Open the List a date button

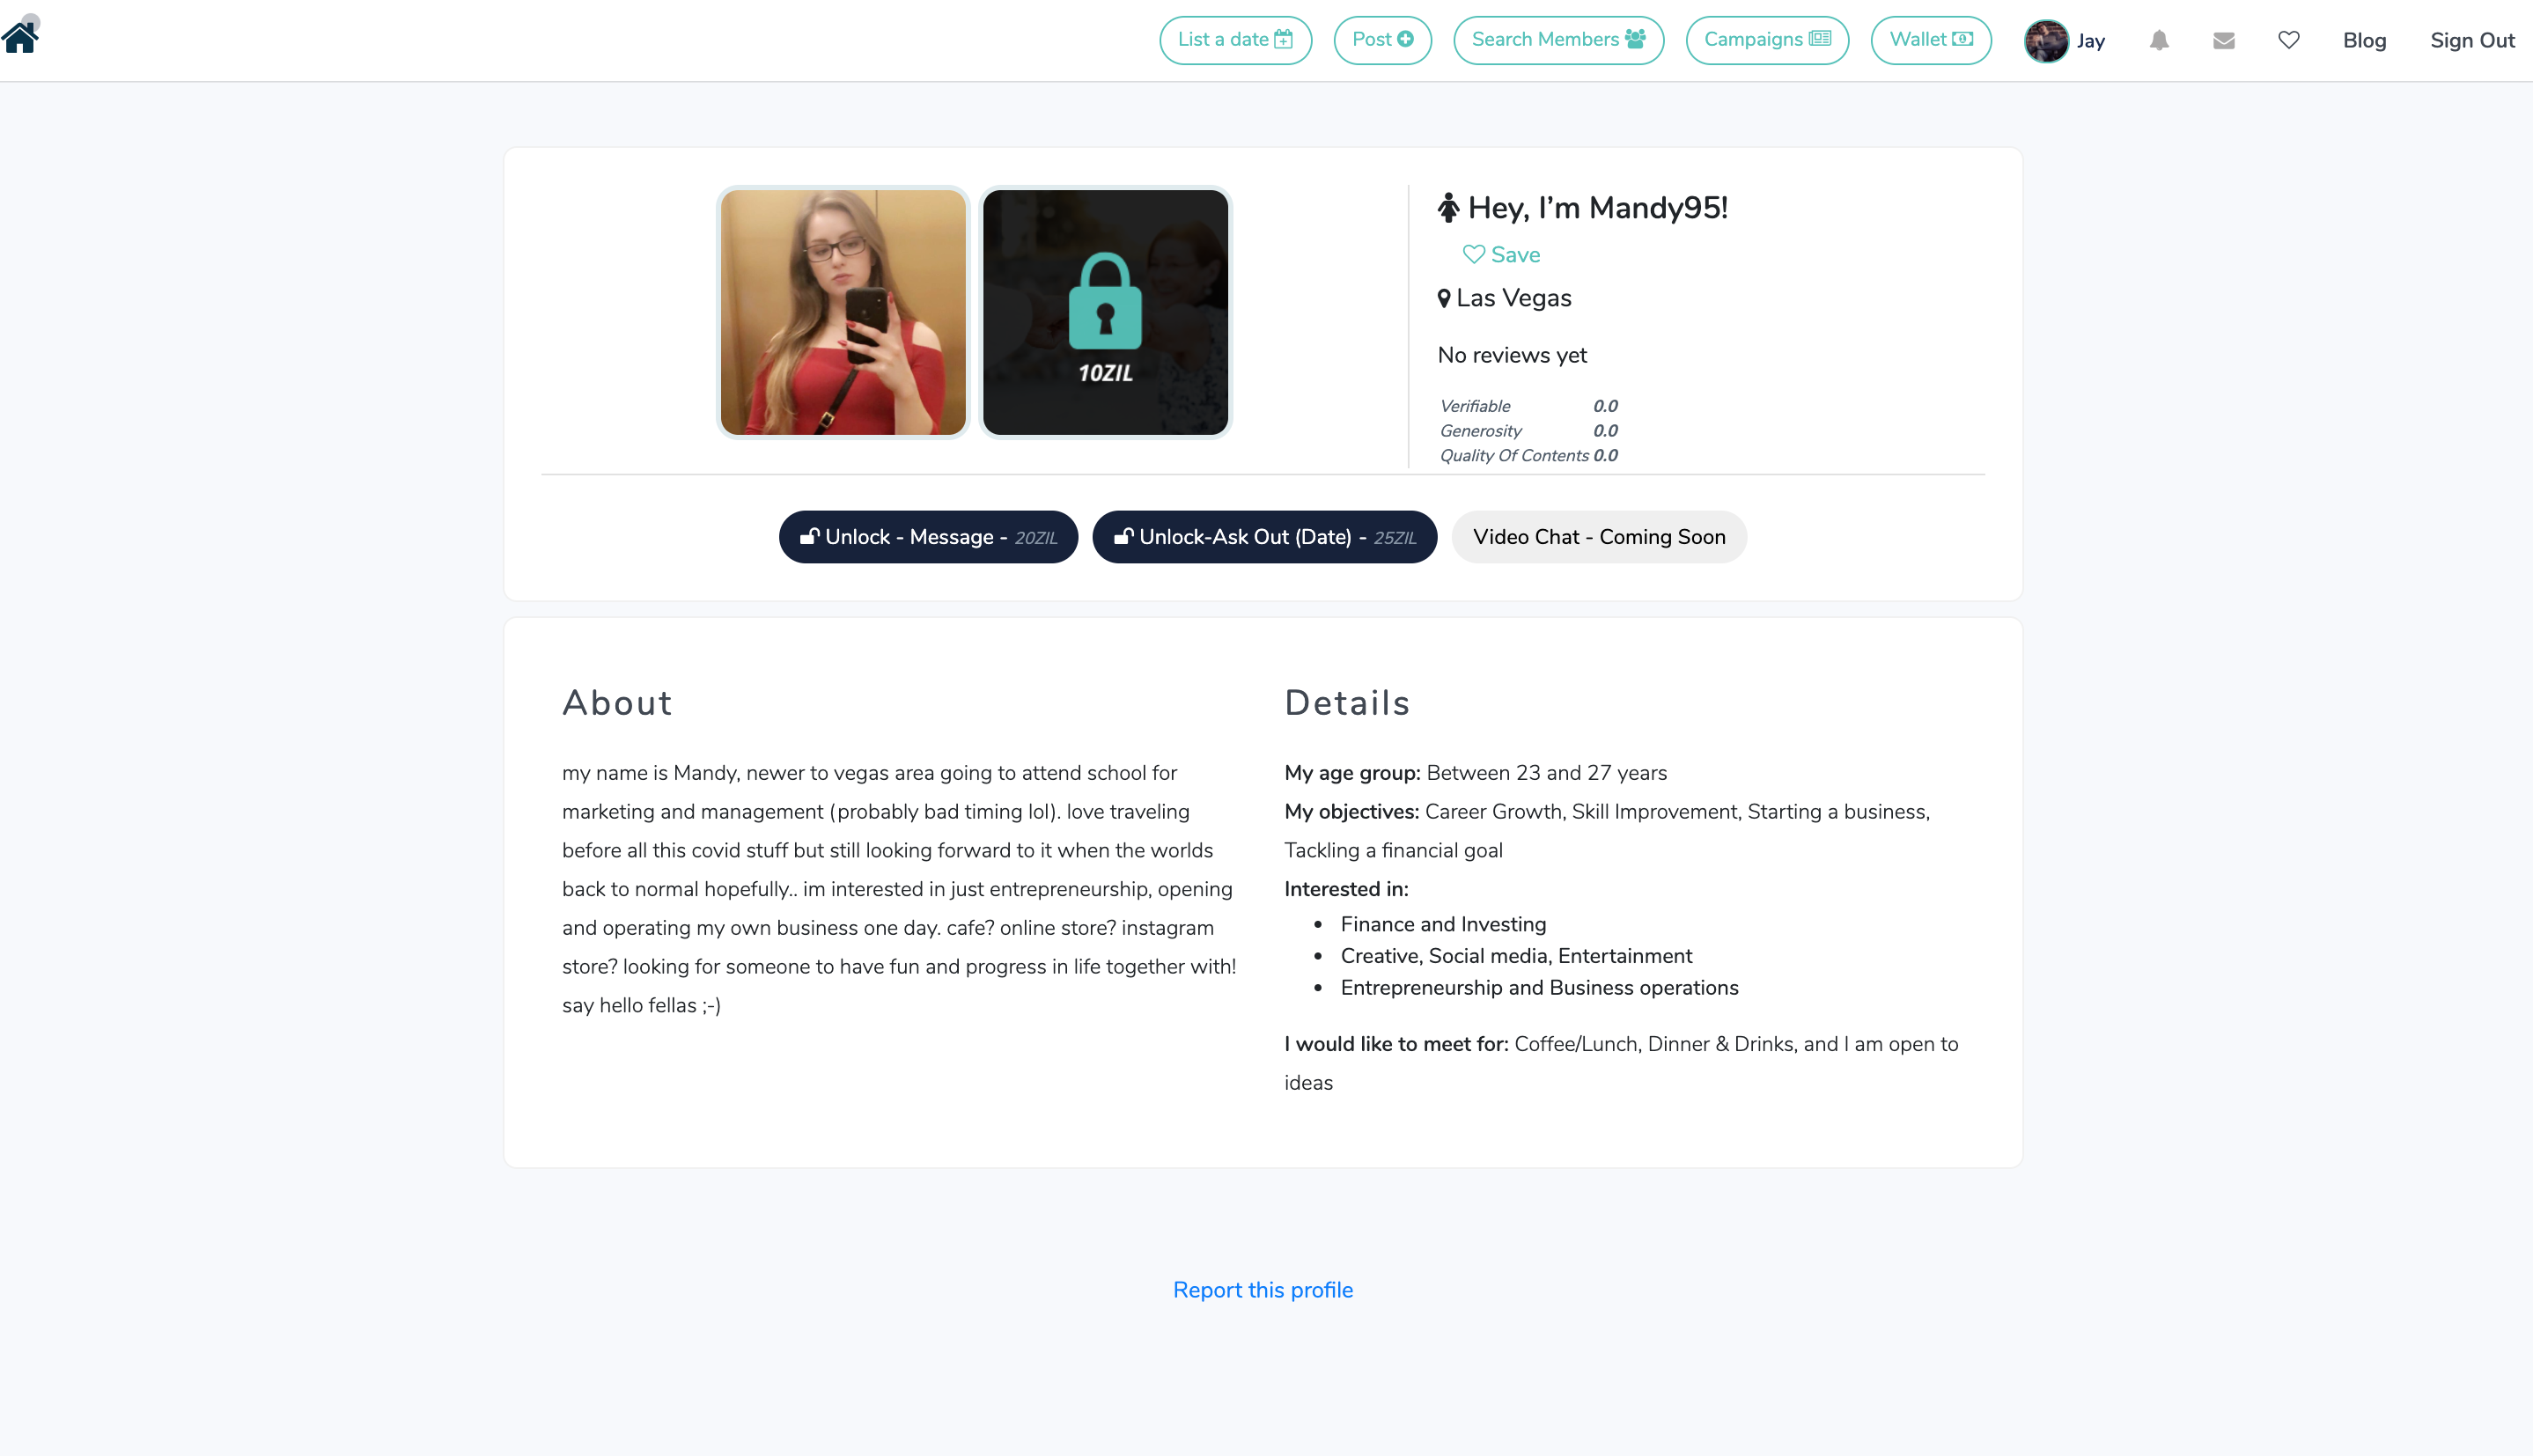point(1235,40)
